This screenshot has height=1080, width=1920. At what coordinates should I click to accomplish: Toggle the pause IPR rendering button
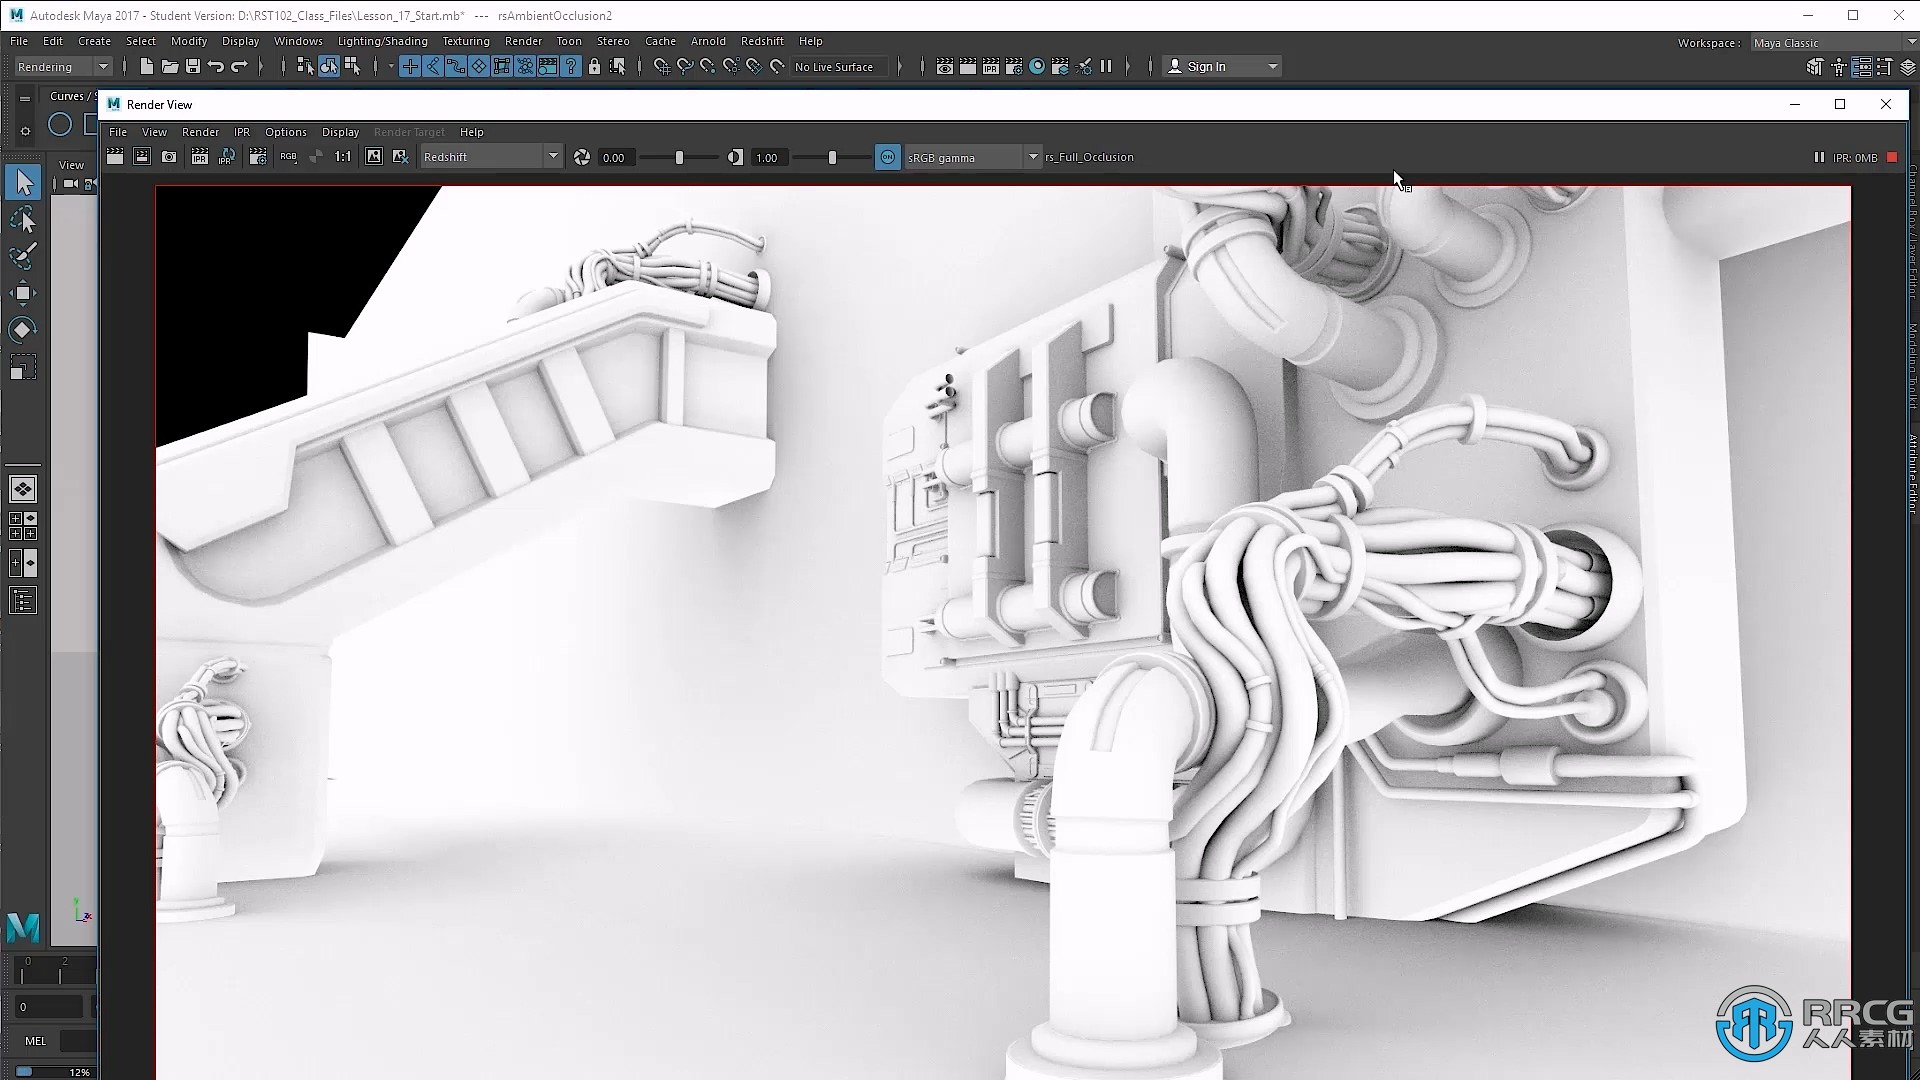tap(1817, 157)
